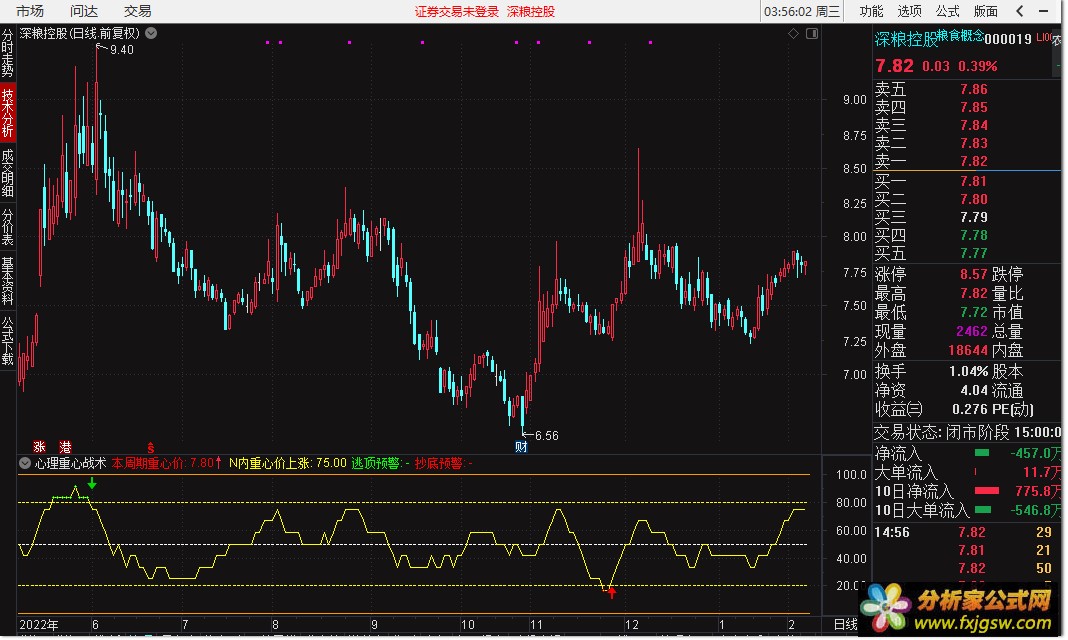Click first pink info dot atop chart
Screen dimensions: 1068x640
[268, 42]
